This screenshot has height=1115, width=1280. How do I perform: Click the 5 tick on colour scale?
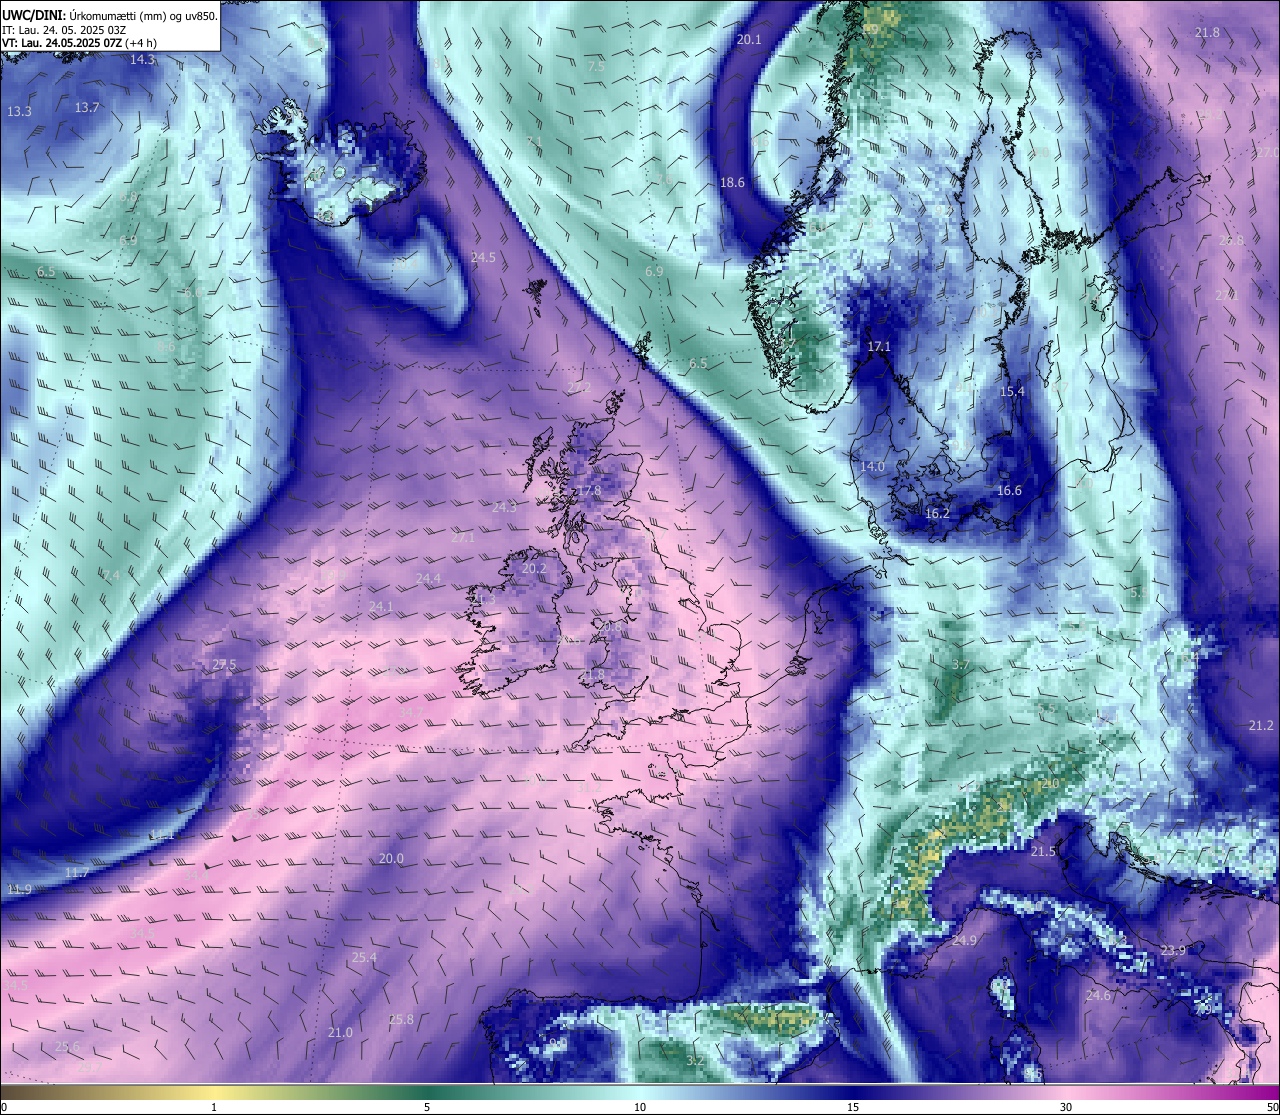(x=427, y=1107)
